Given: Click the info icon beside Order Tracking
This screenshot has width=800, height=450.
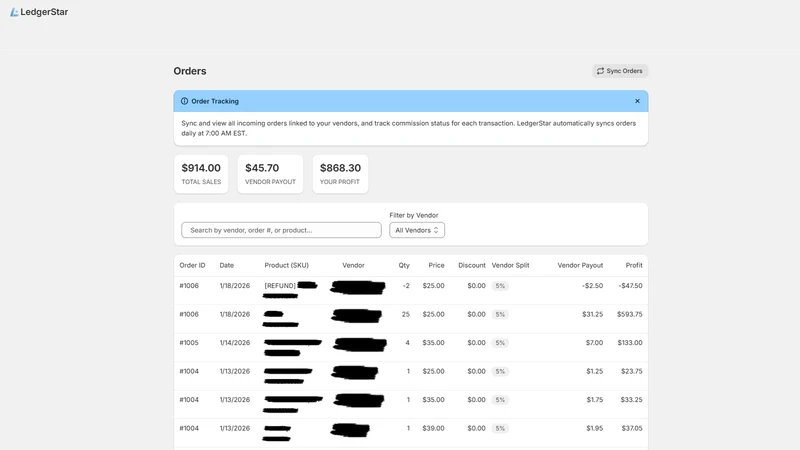Looking at the screenshot, I should coord(184,101).
